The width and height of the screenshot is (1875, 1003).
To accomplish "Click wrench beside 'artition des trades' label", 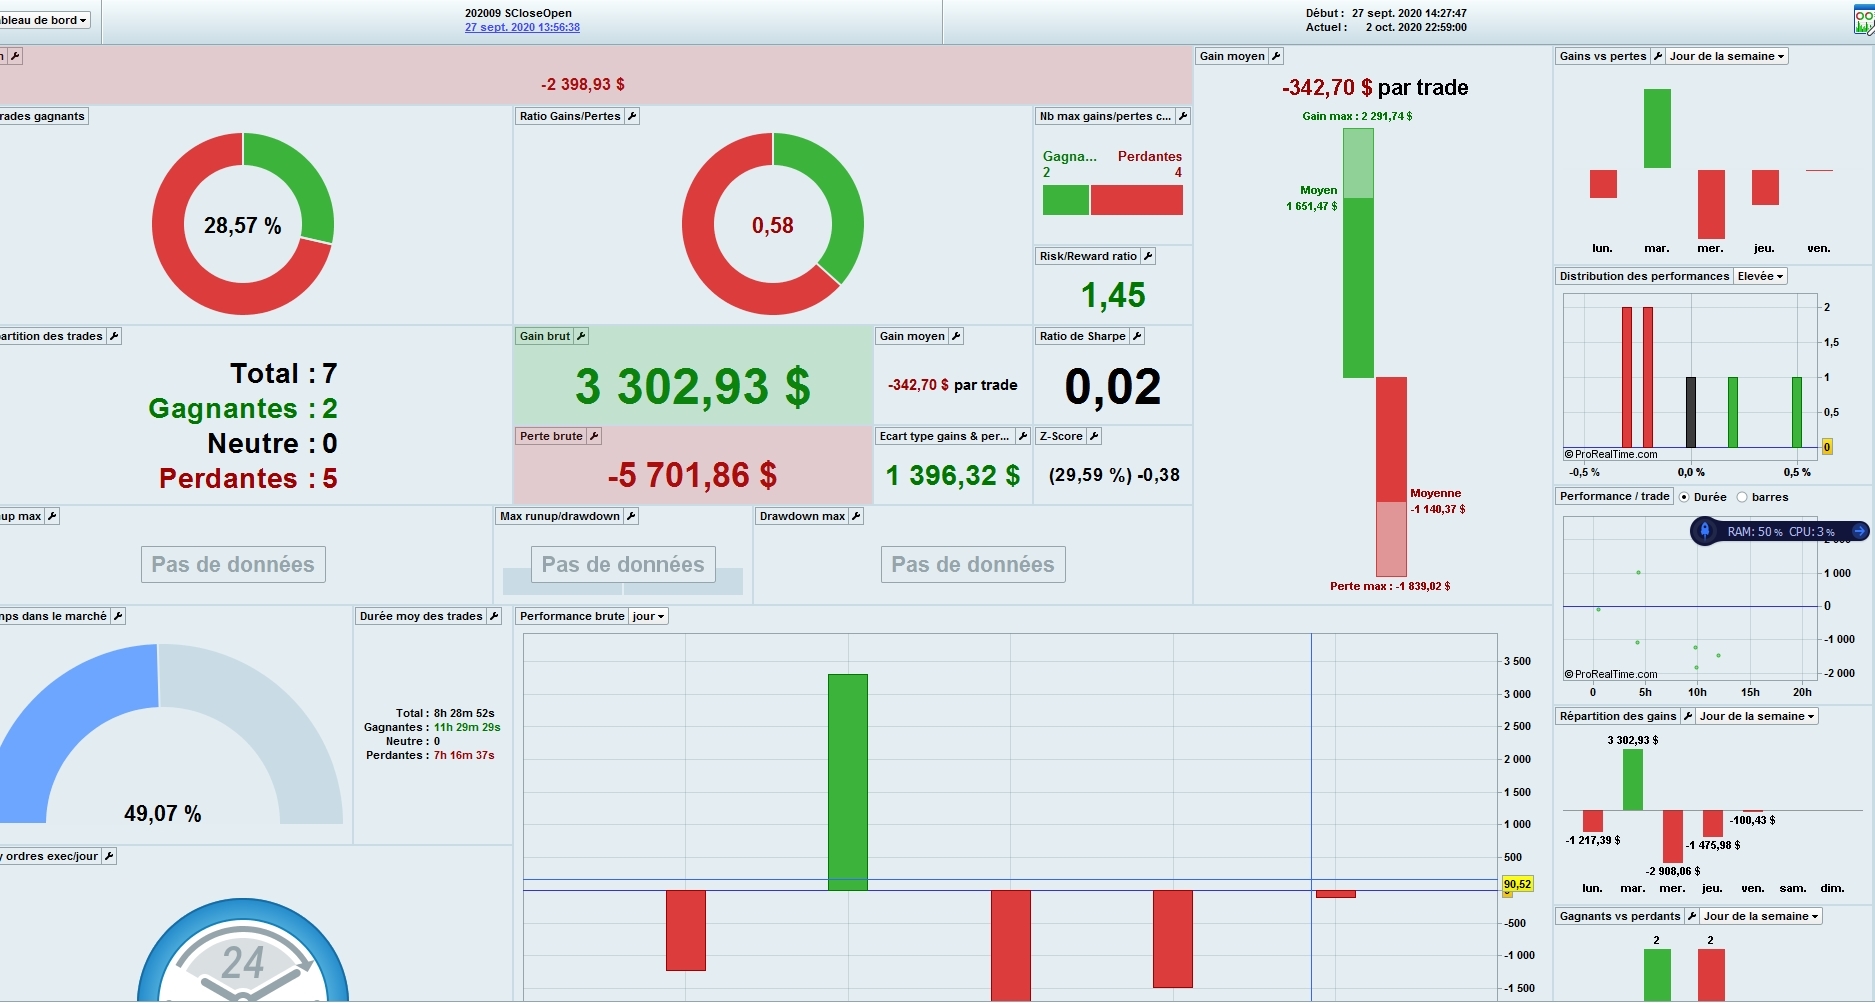I will pos(114,336).
